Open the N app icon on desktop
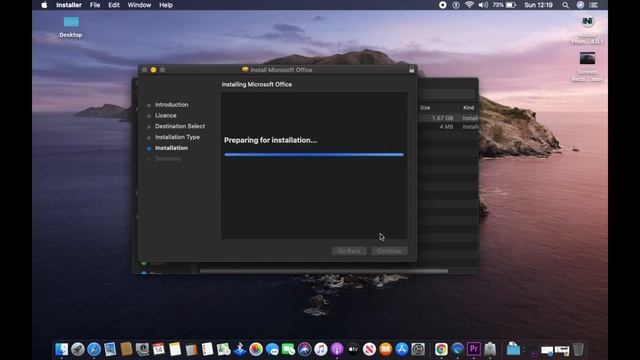Screen dimensions: 640x360 click(587, 30)
